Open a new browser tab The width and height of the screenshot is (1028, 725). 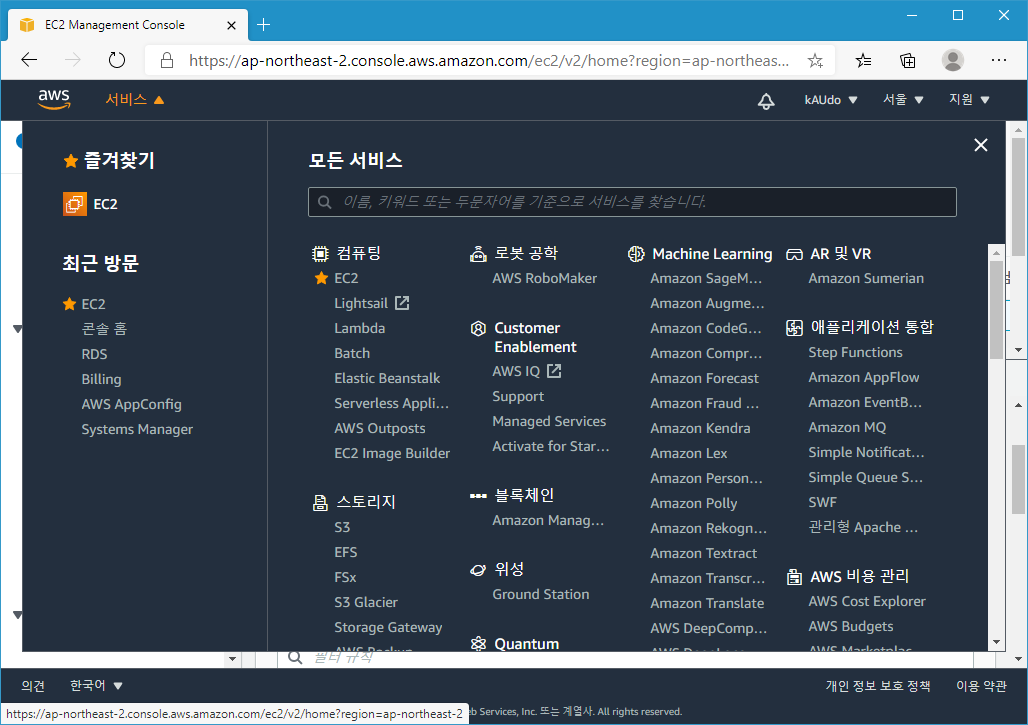[x=264, y=25]
